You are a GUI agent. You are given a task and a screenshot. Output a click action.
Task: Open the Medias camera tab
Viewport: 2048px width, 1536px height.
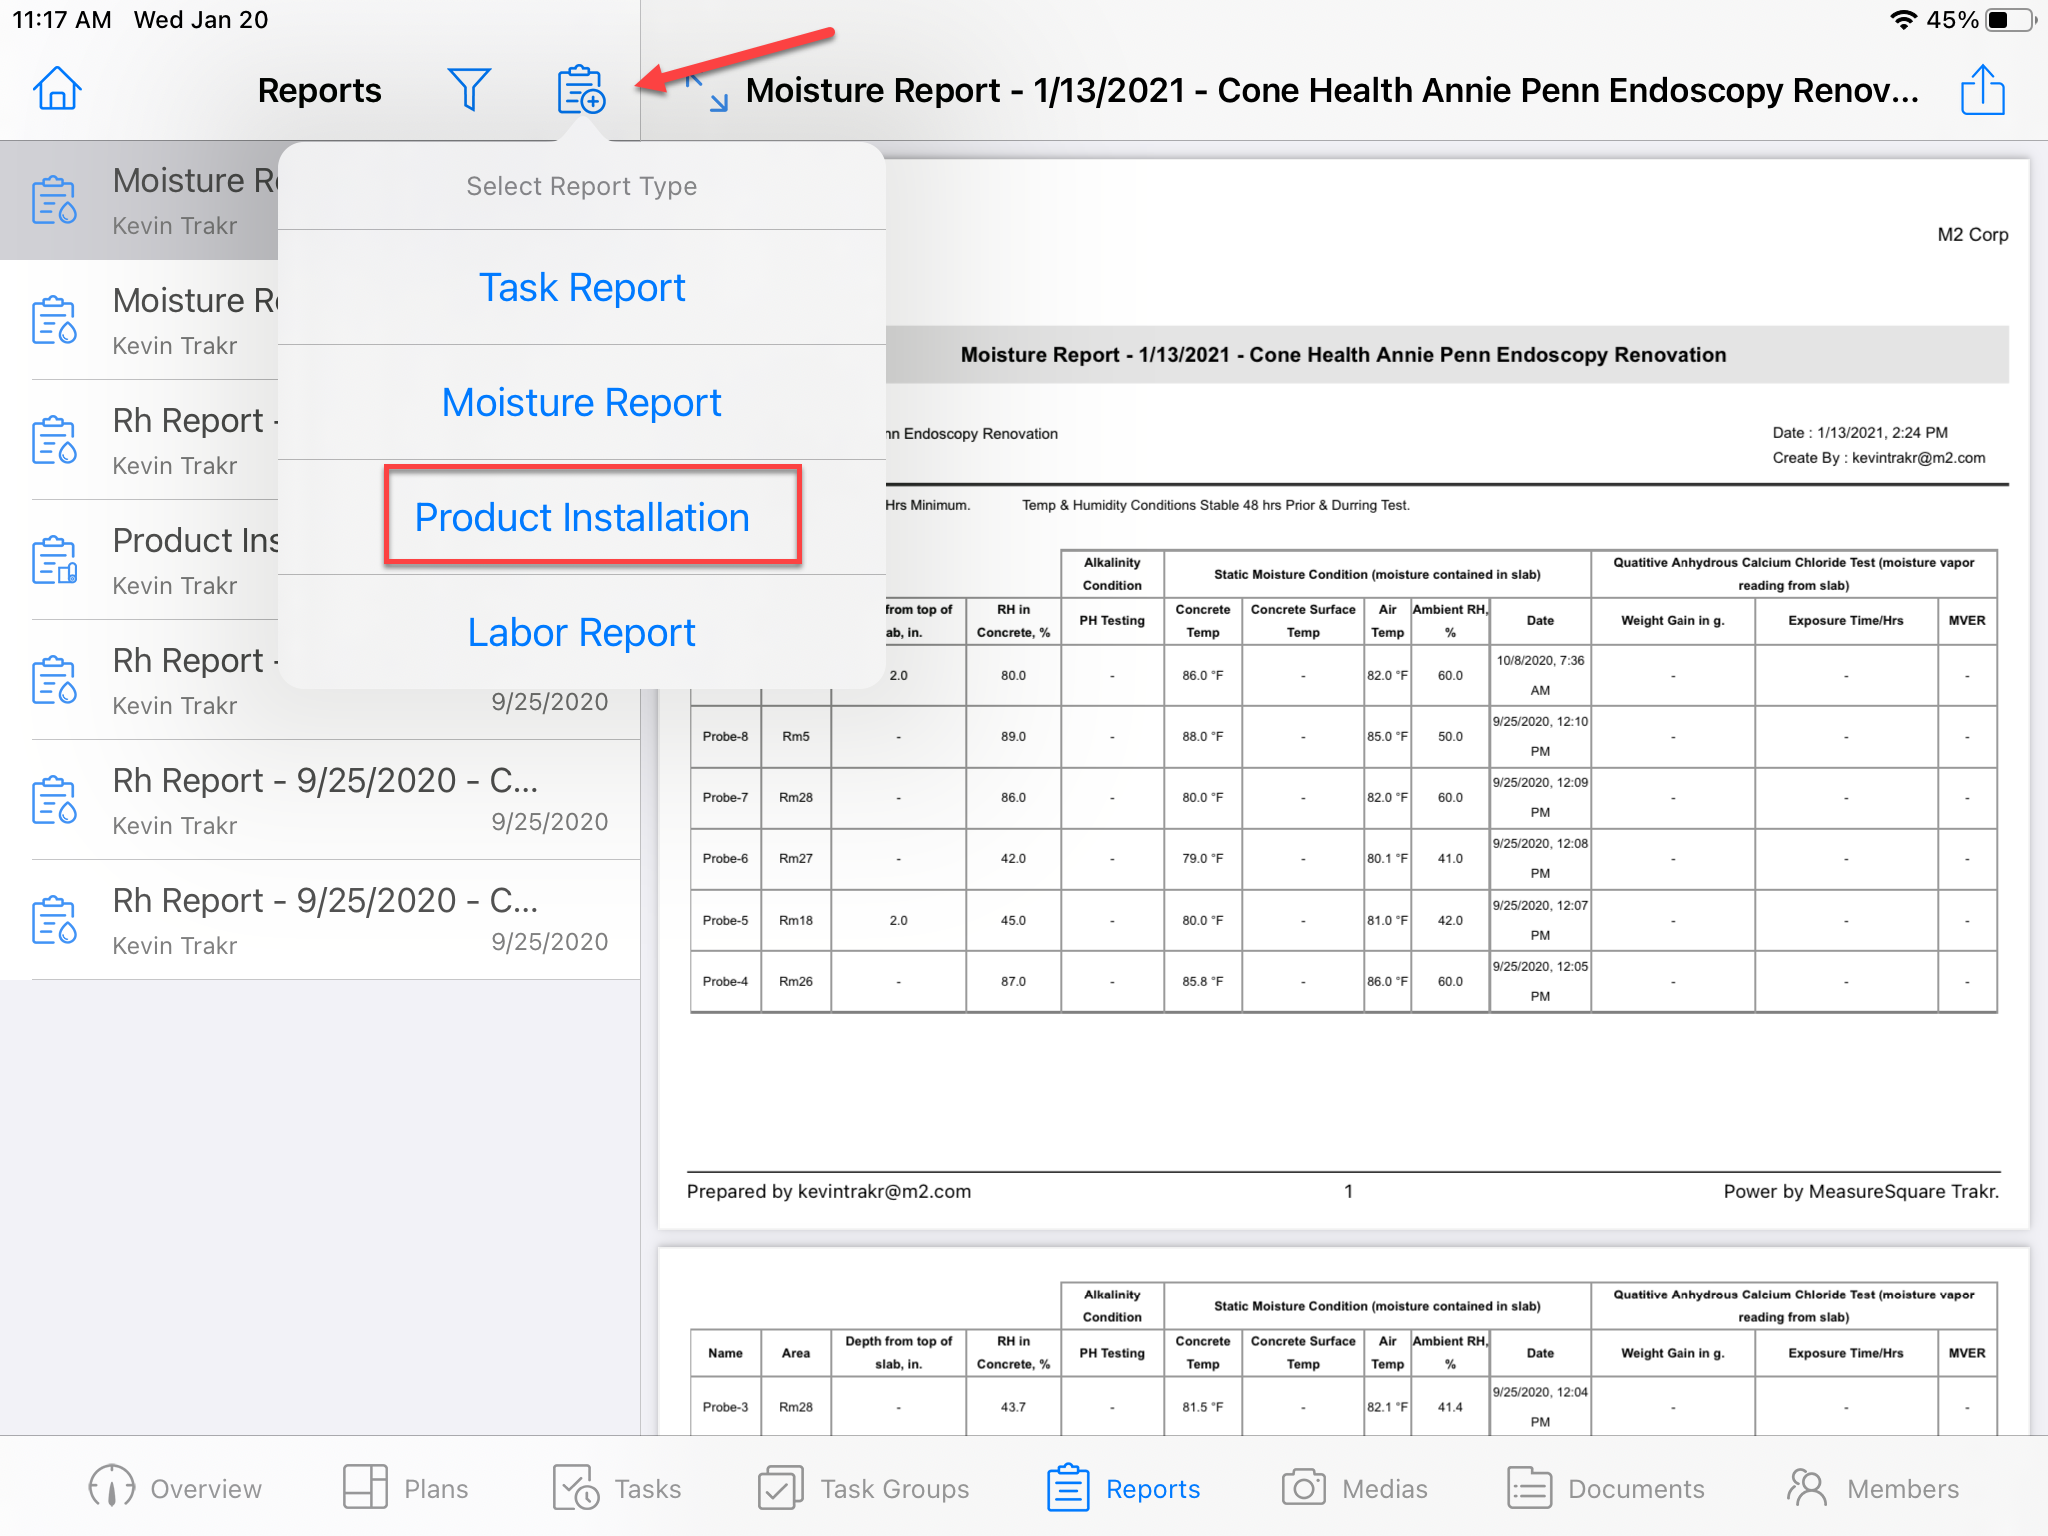1354,1488
